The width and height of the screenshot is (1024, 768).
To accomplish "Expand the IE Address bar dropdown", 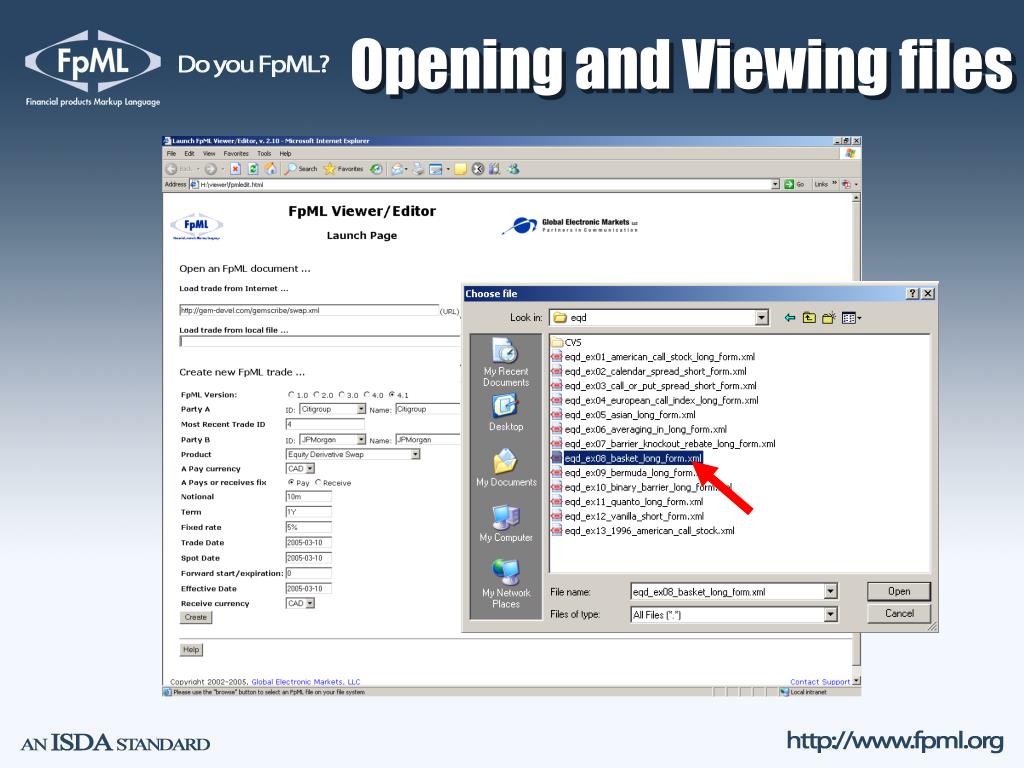I will [775, 185].
